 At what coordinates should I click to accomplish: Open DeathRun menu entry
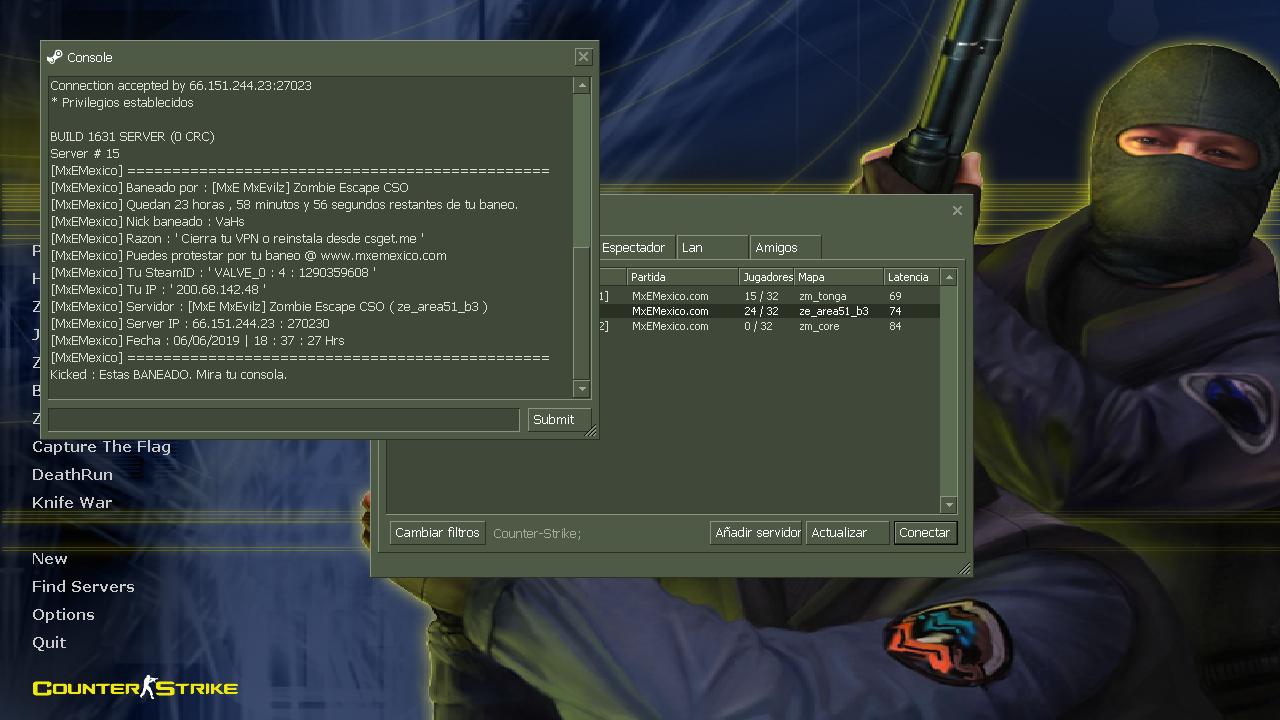(72, 475)
